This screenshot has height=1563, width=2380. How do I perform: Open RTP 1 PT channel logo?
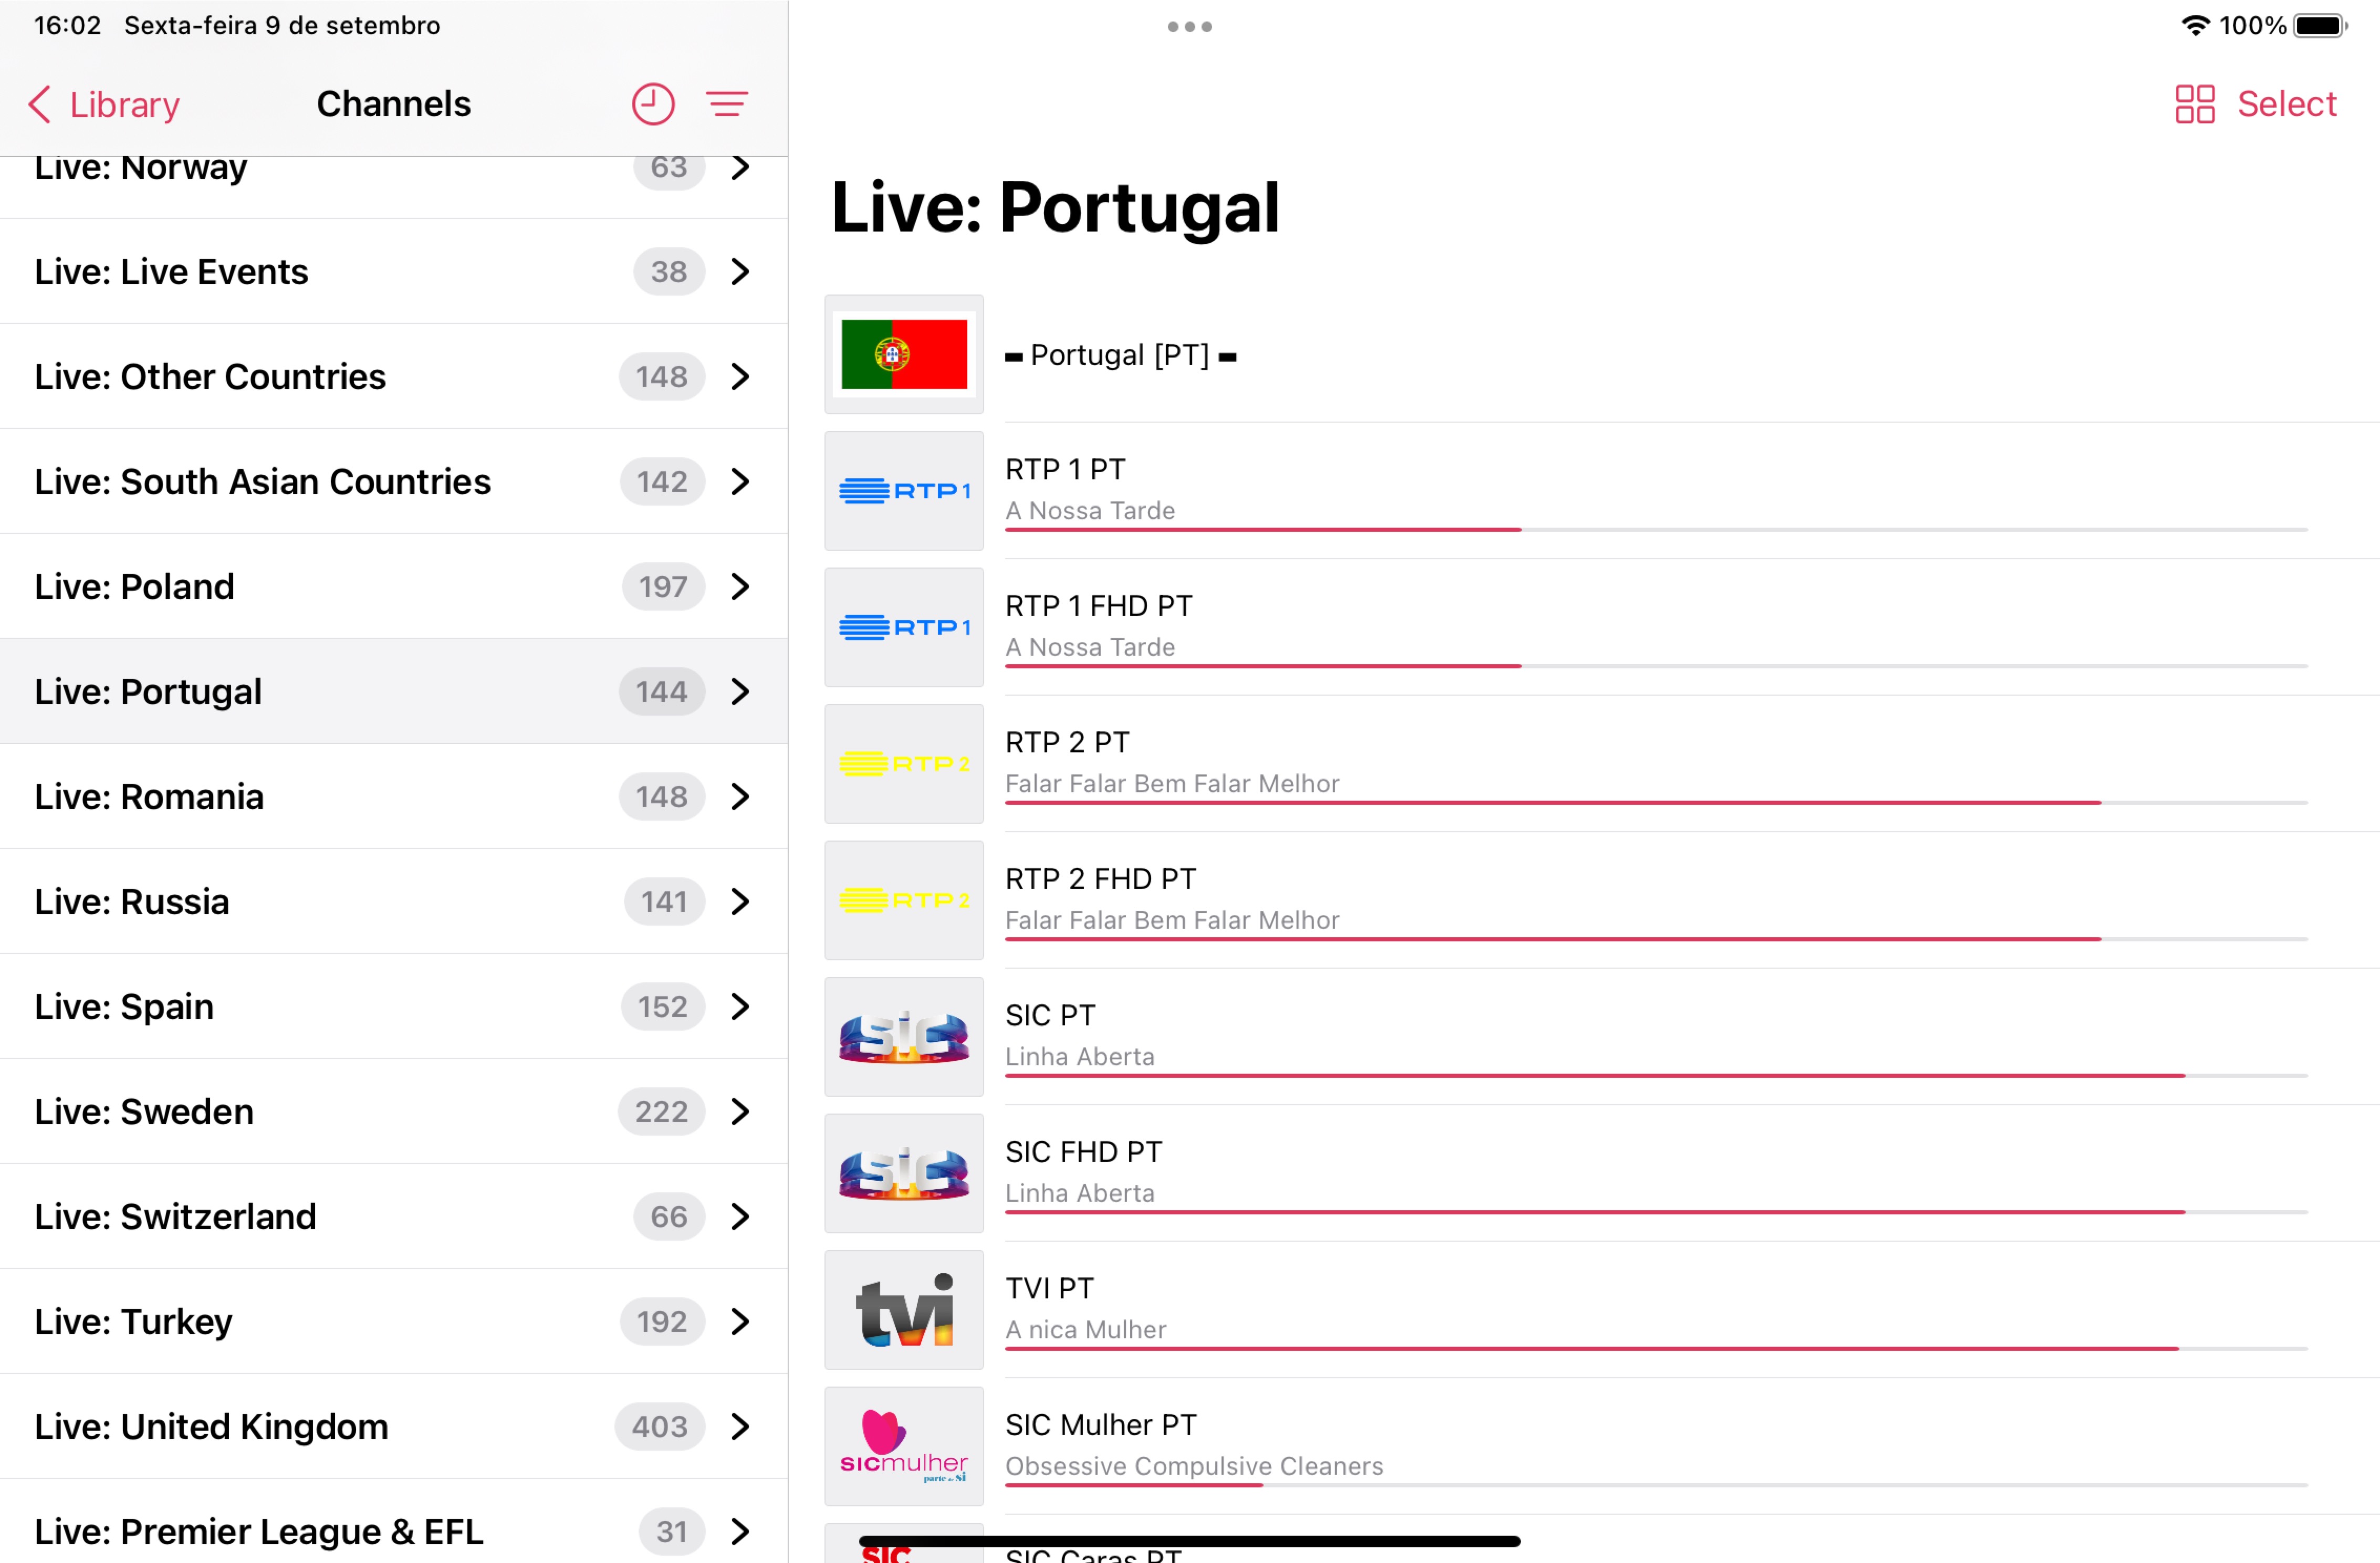tap(903, 491)
